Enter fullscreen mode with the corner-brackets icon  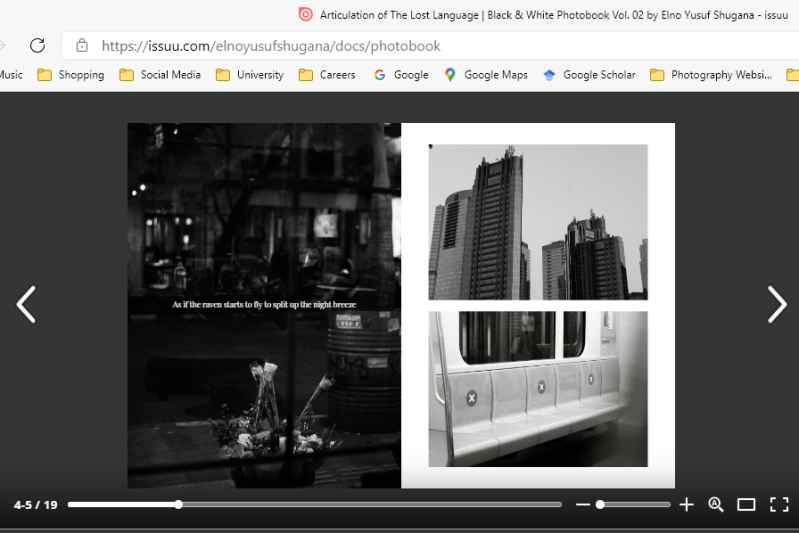click(779, 504)
